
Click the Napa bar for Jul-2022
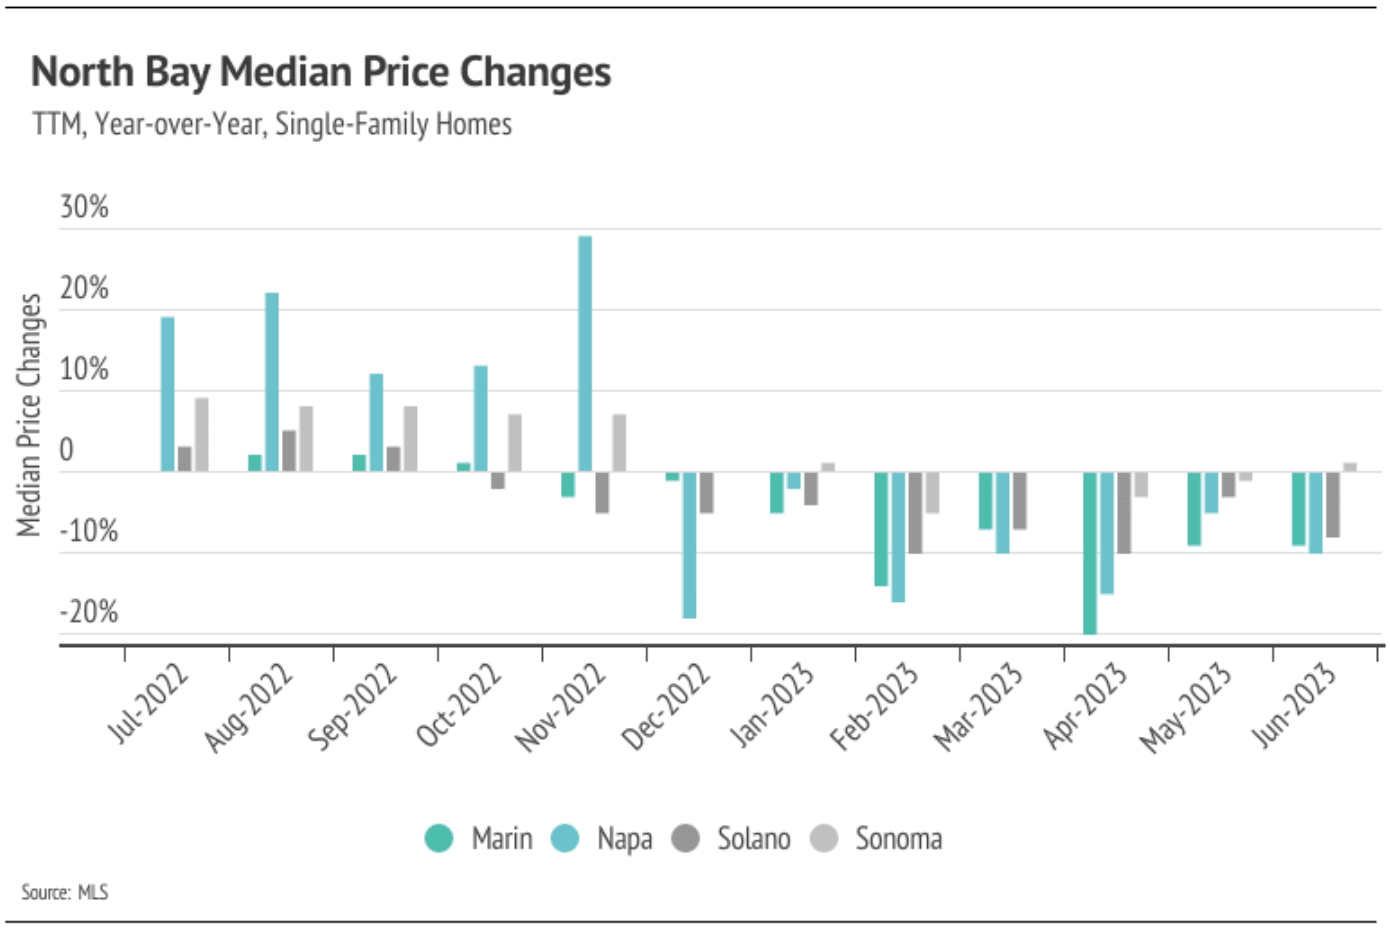coord(168,394)
